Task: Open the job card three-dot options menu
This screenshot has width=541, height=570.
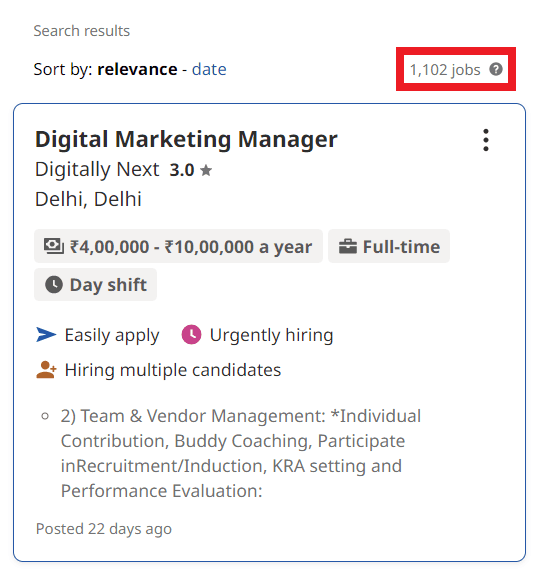Action: pyautogui.click(x=486, y=140)
